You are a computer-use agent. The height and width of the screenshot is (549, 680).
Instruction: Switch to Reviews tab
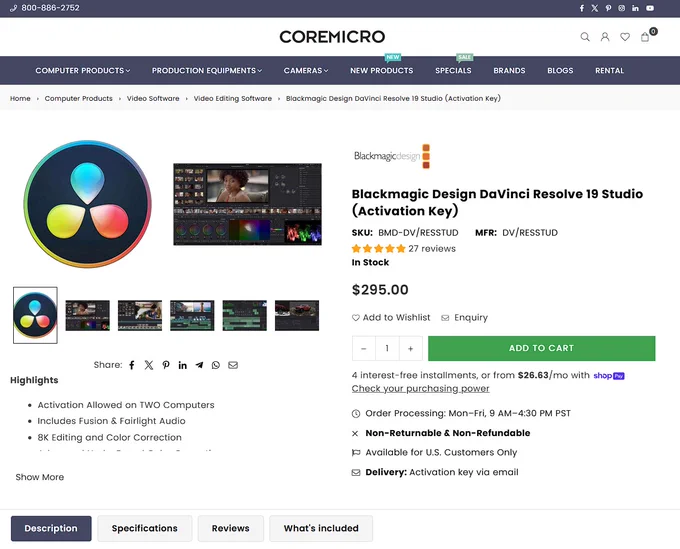click(231, 529)
